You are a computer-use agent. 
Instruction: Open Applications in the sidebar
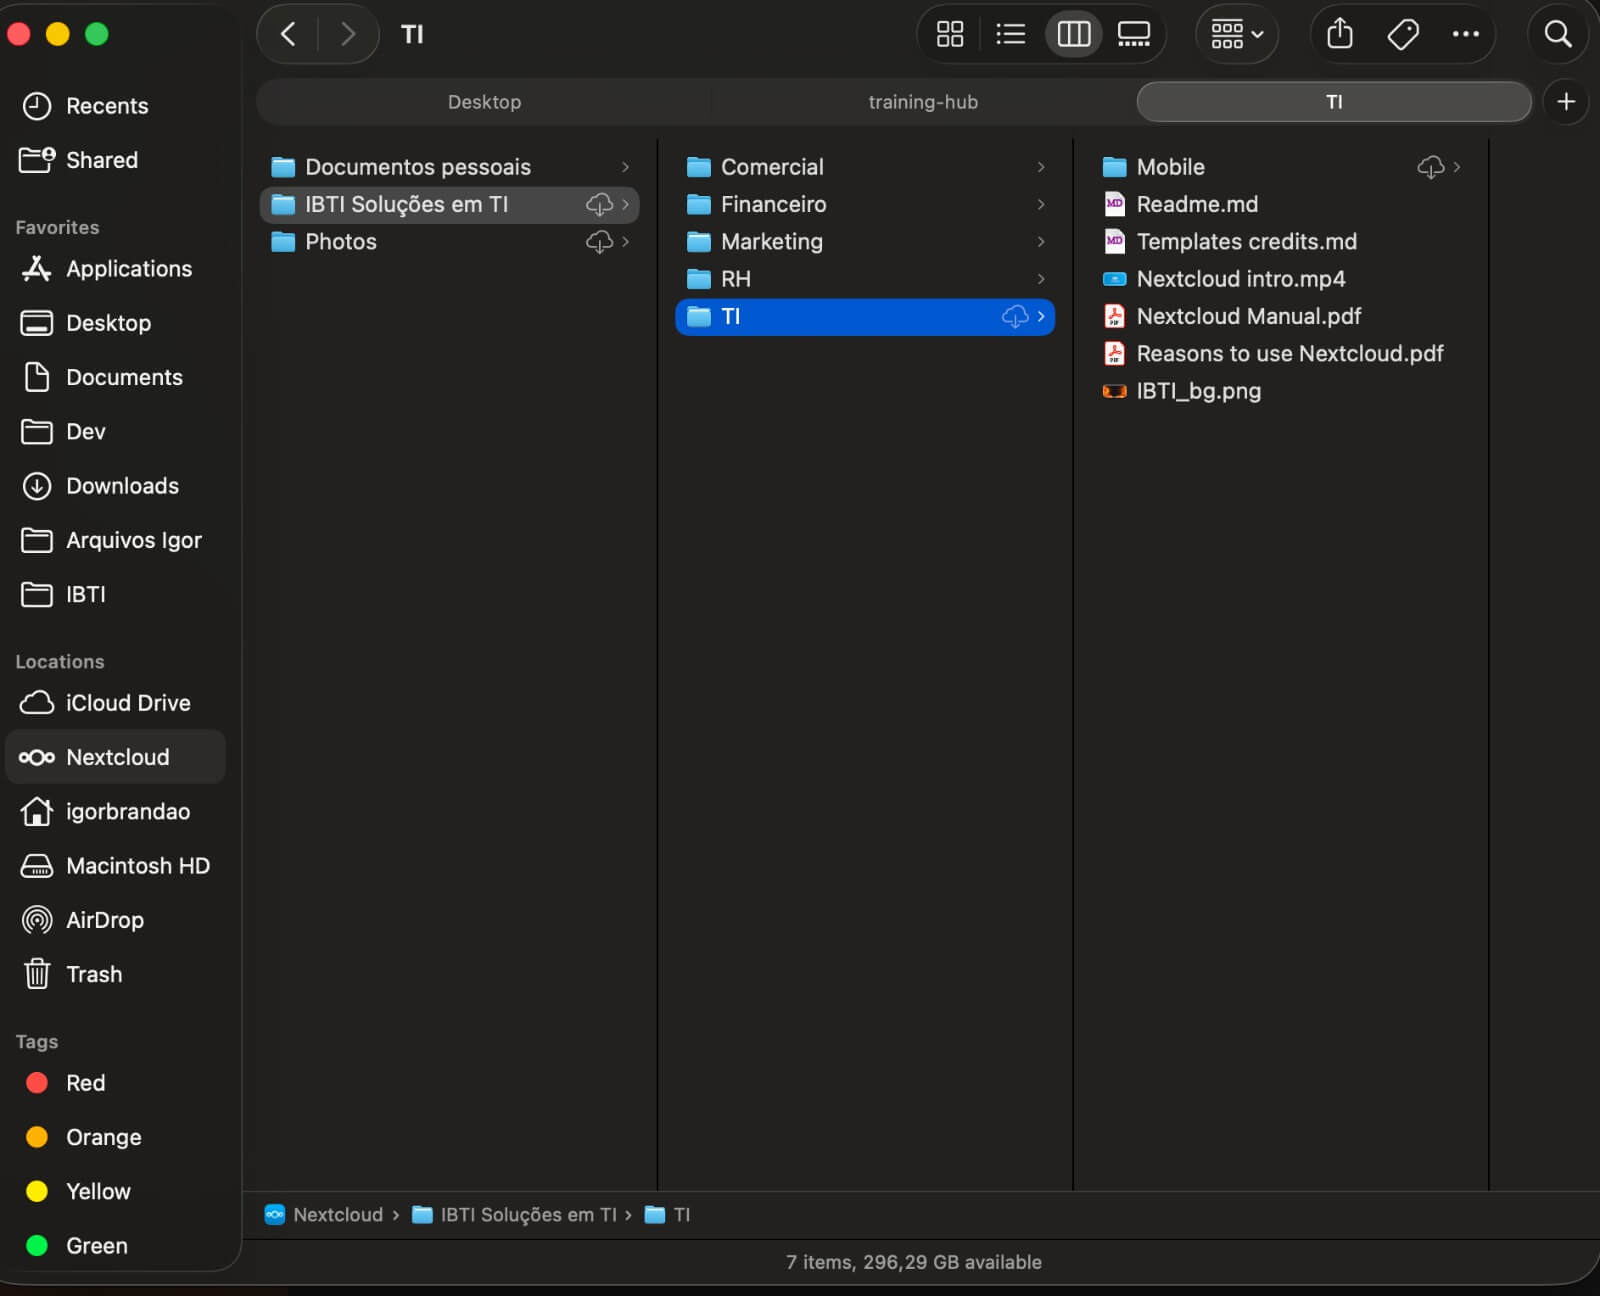115,269
